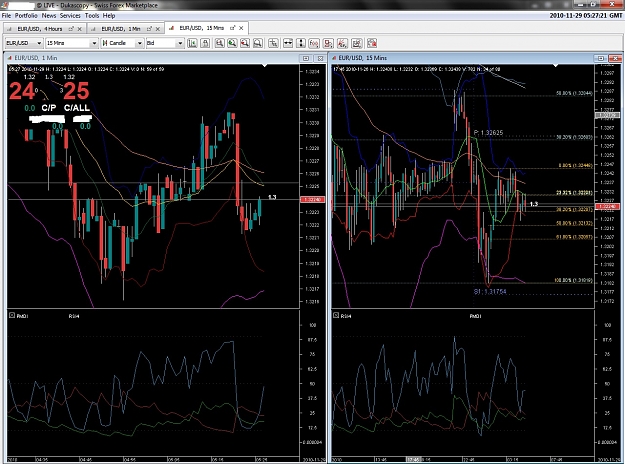Click the EUR/USD, 15 Mins panel title
Viewport: 625px width, 464px height.
[x=362, y=58]
